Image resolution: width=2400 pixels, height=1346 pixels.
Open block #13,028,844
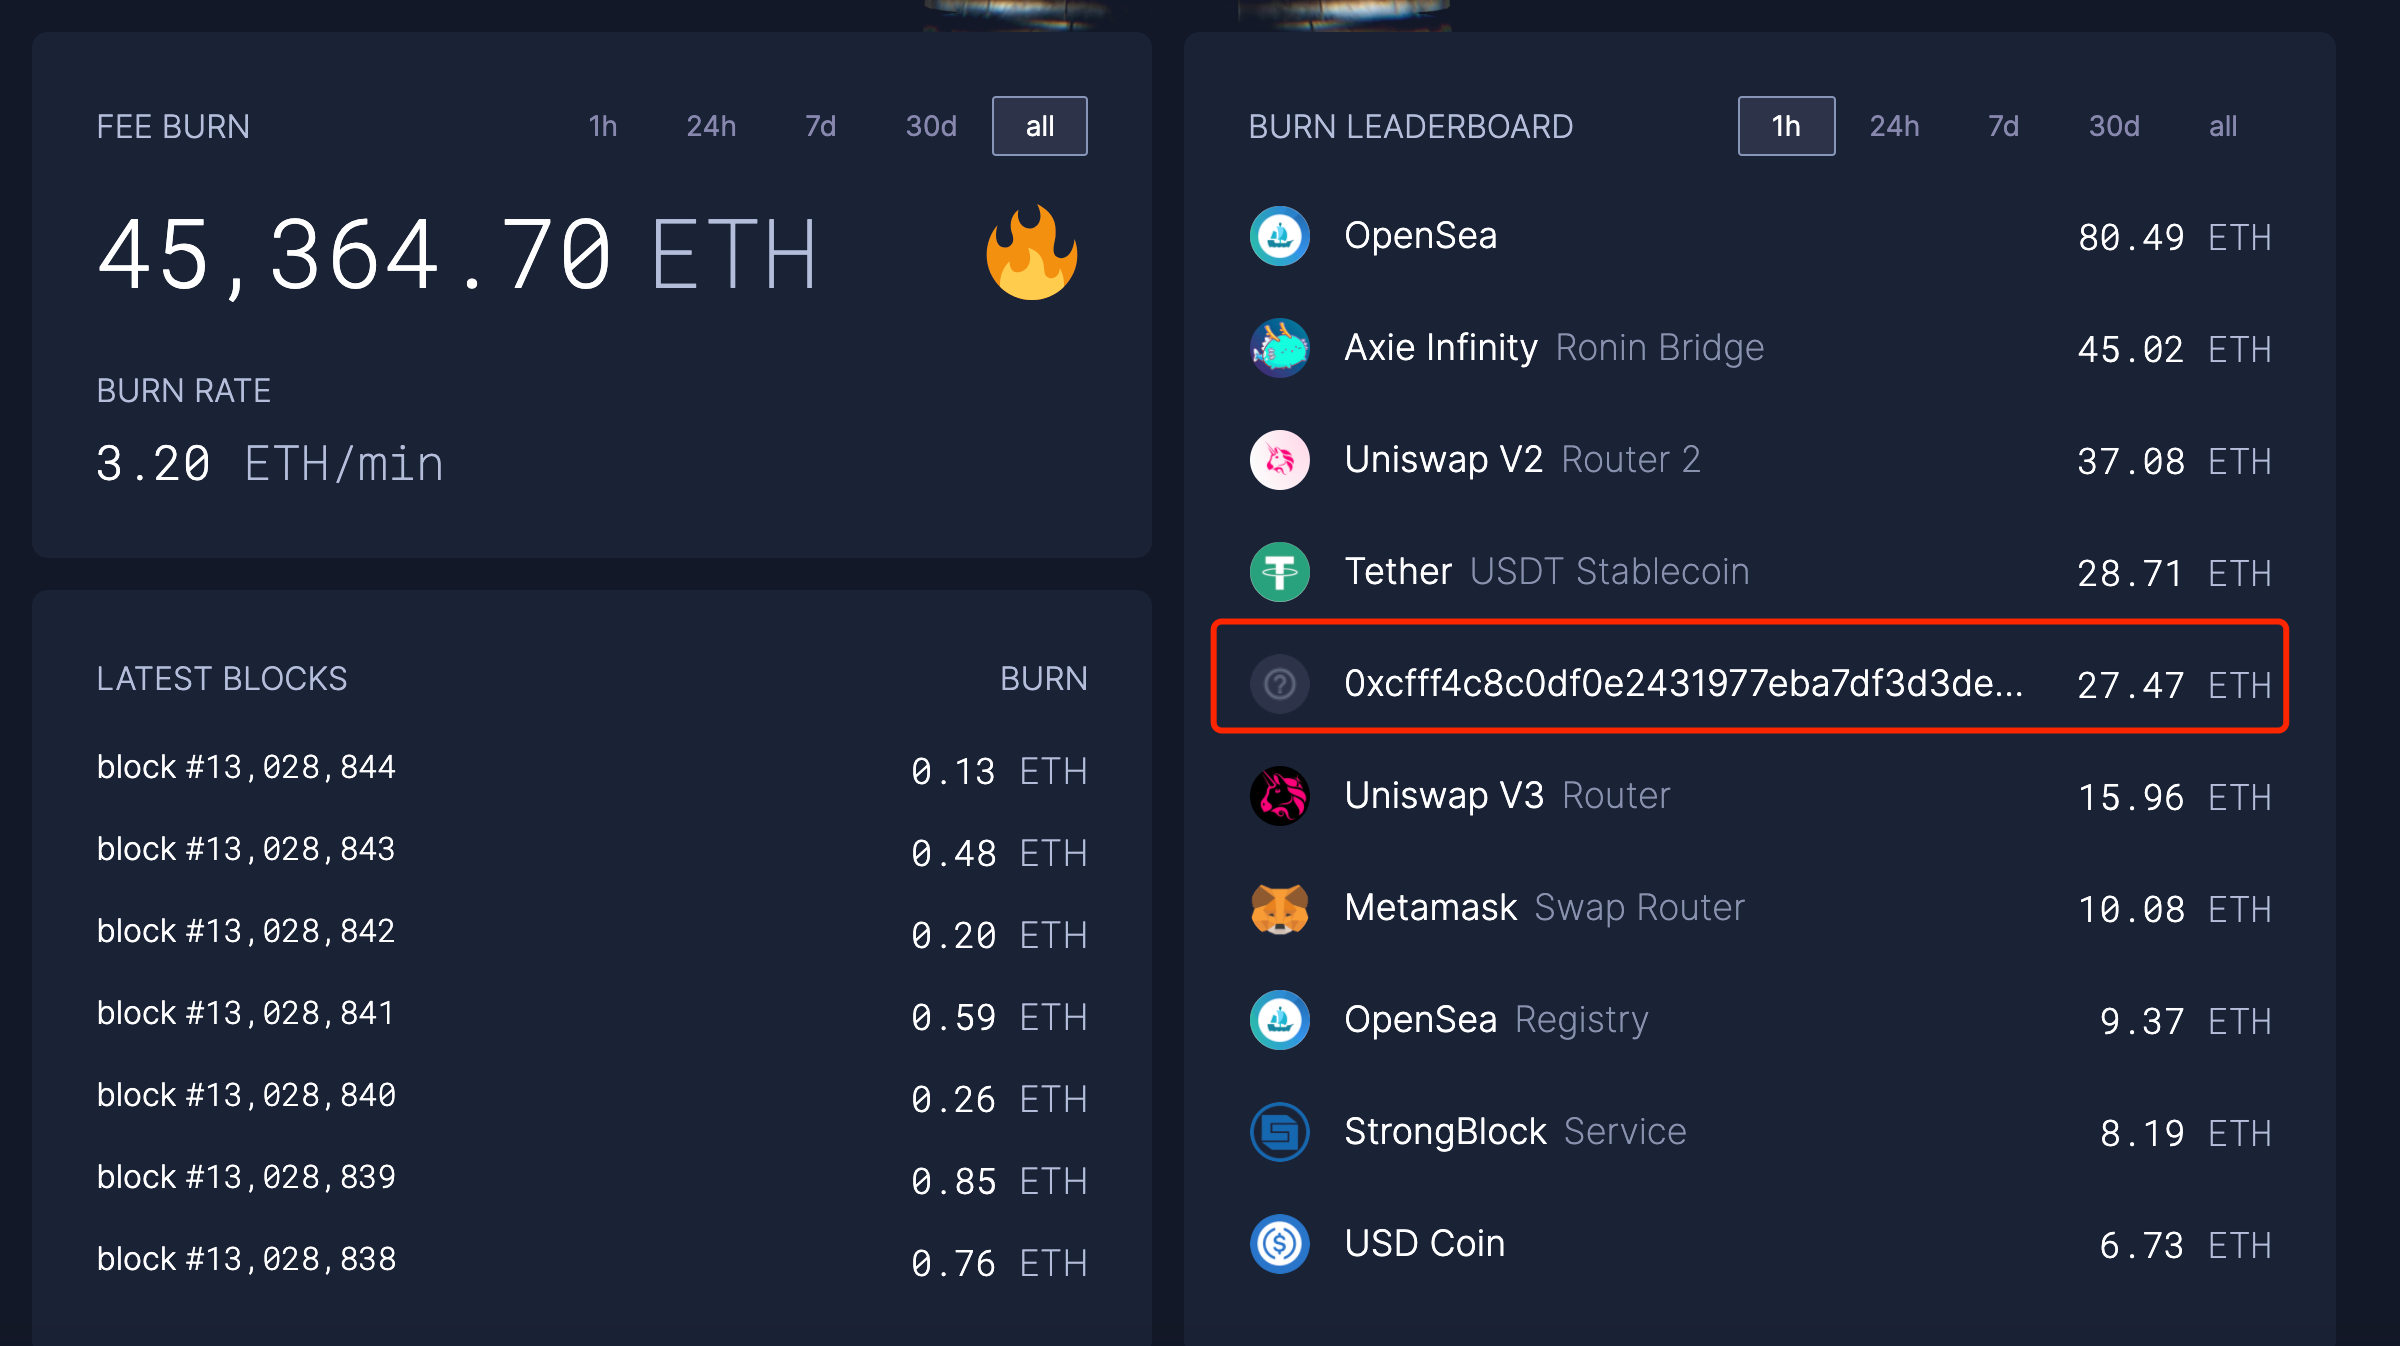point(246,767)
